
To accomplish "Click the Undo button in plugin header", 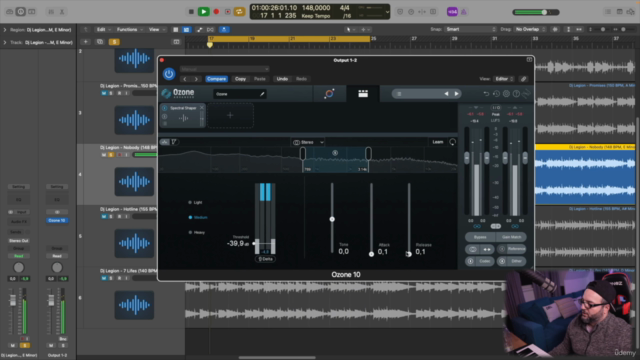I will click(282, 79).
